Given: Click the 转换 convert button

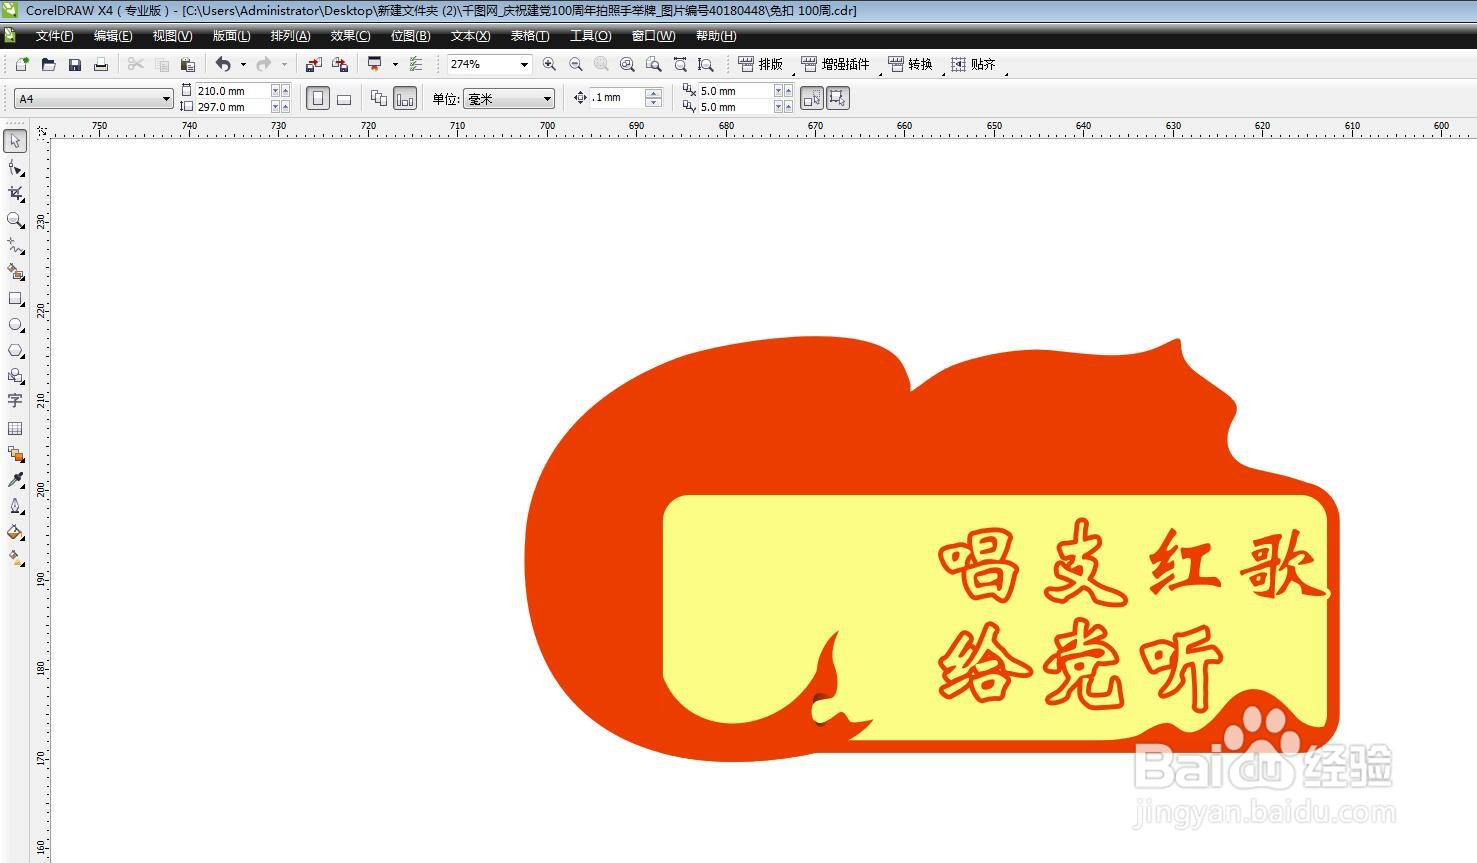Looking at the screenshot, I should click(910, 64).
